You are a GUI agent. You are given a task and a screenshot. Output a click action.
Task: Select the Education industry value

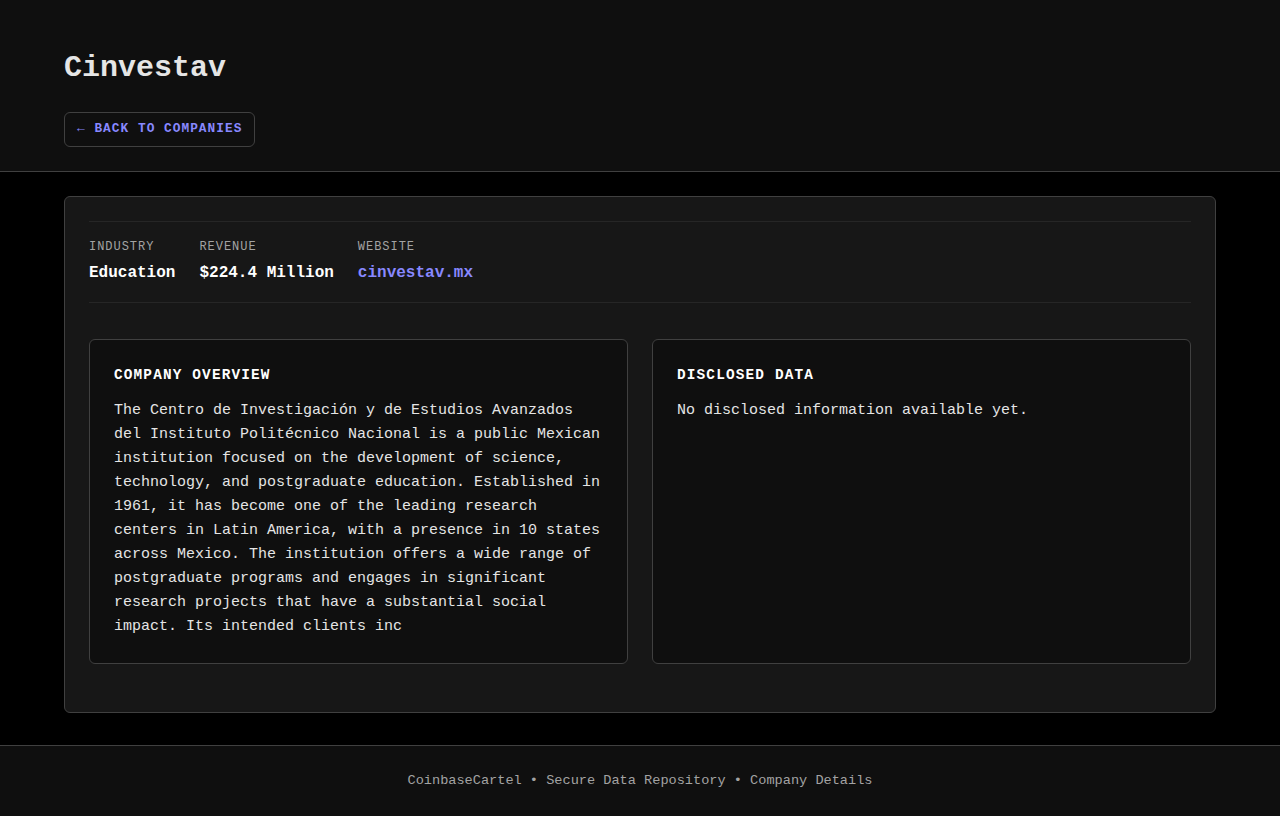click(132, 272)
